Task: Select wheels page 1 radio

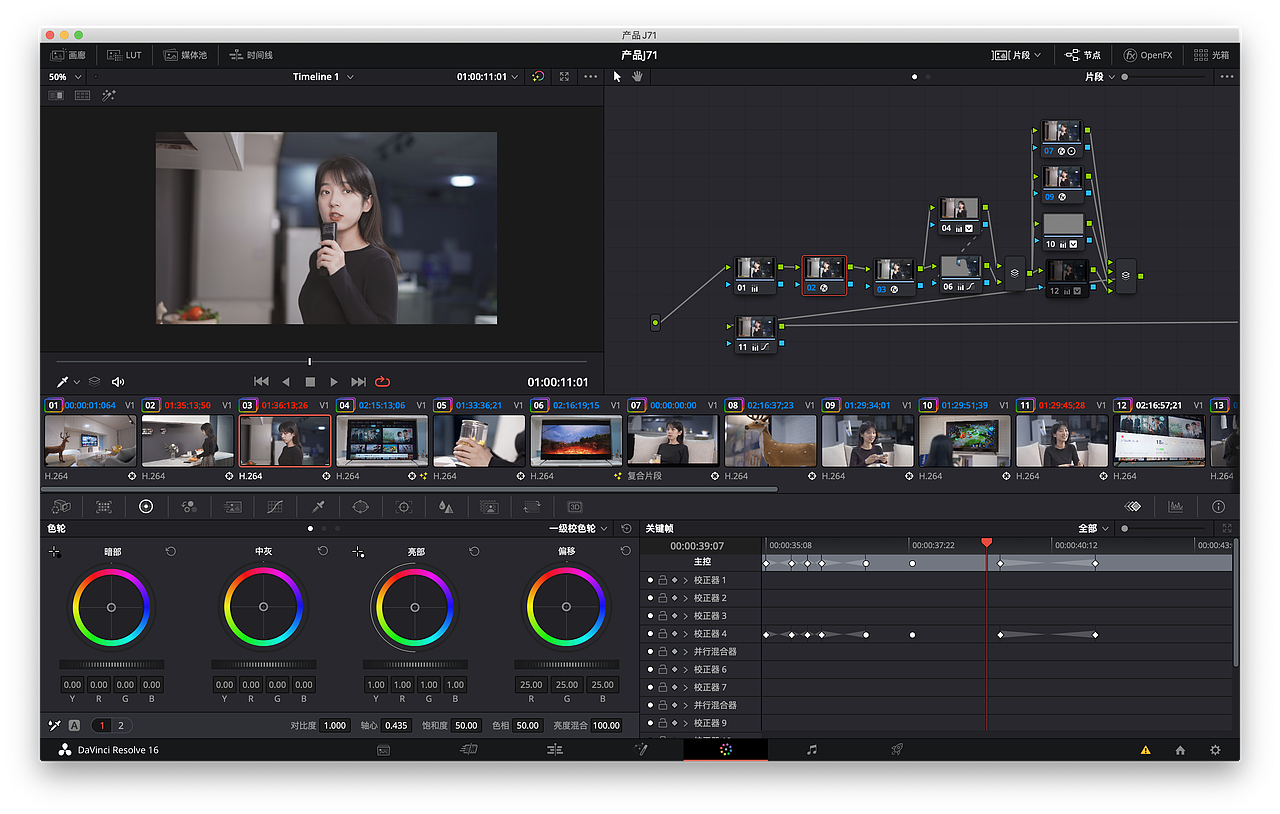Action: click(102, 726)
